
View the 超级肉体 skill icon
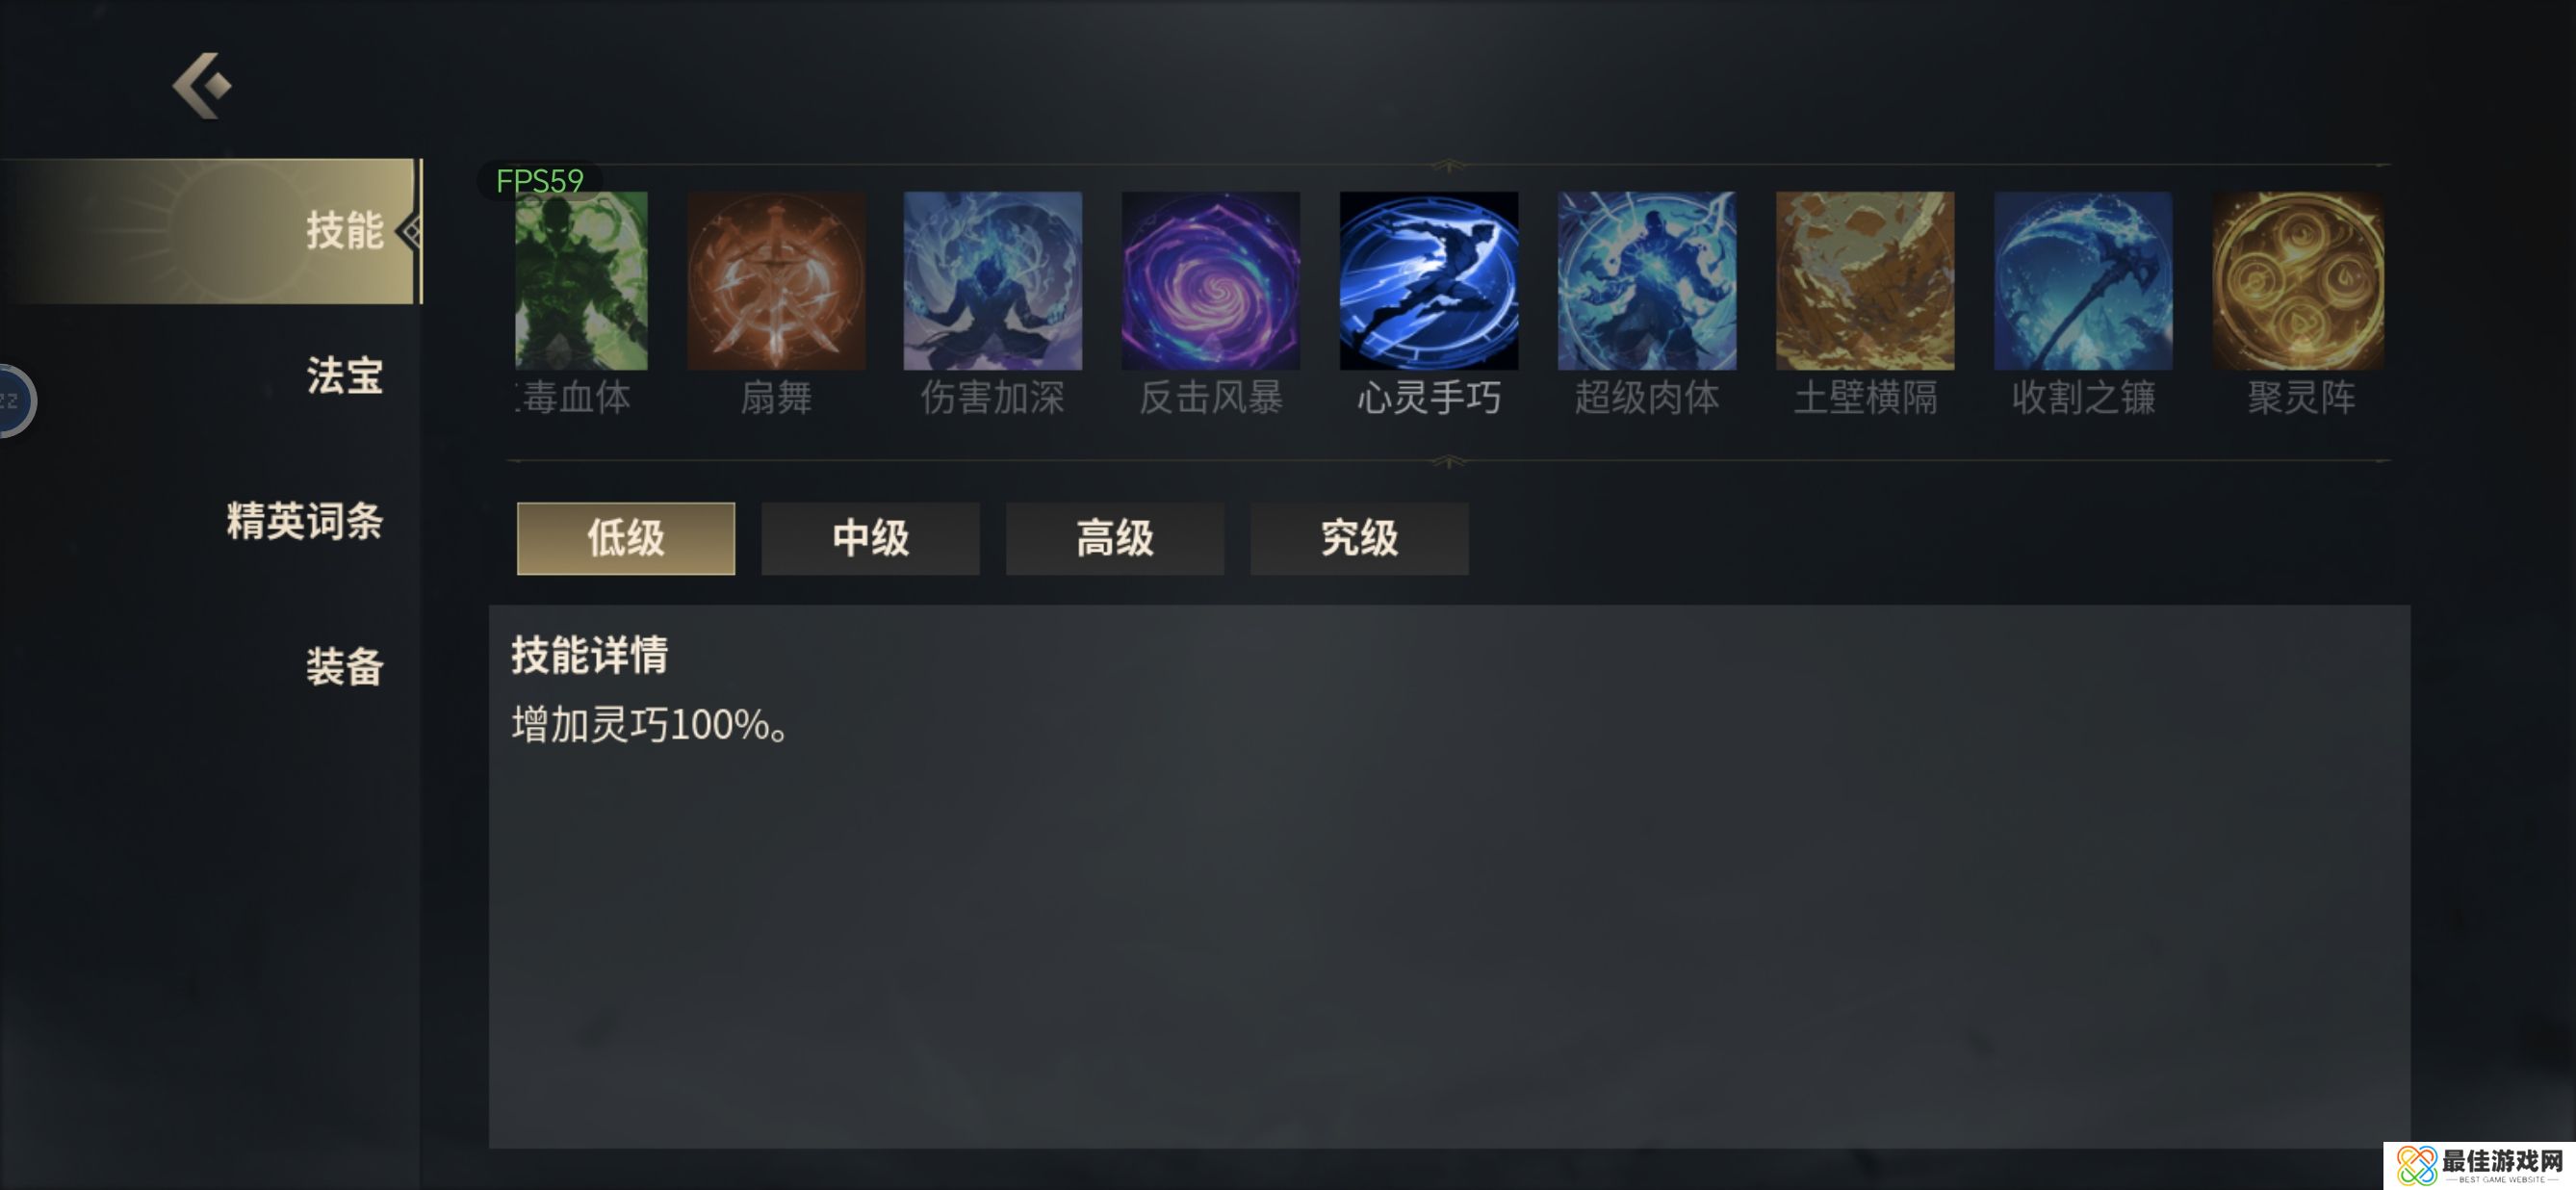coord(1647,281)
